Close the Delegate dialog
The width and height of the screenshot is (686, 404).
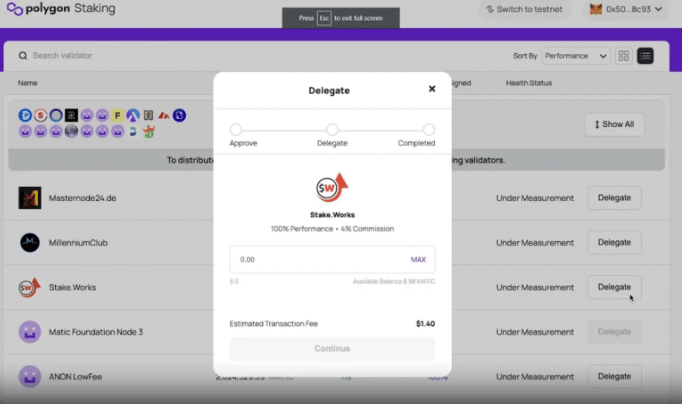tap(432, 89)
